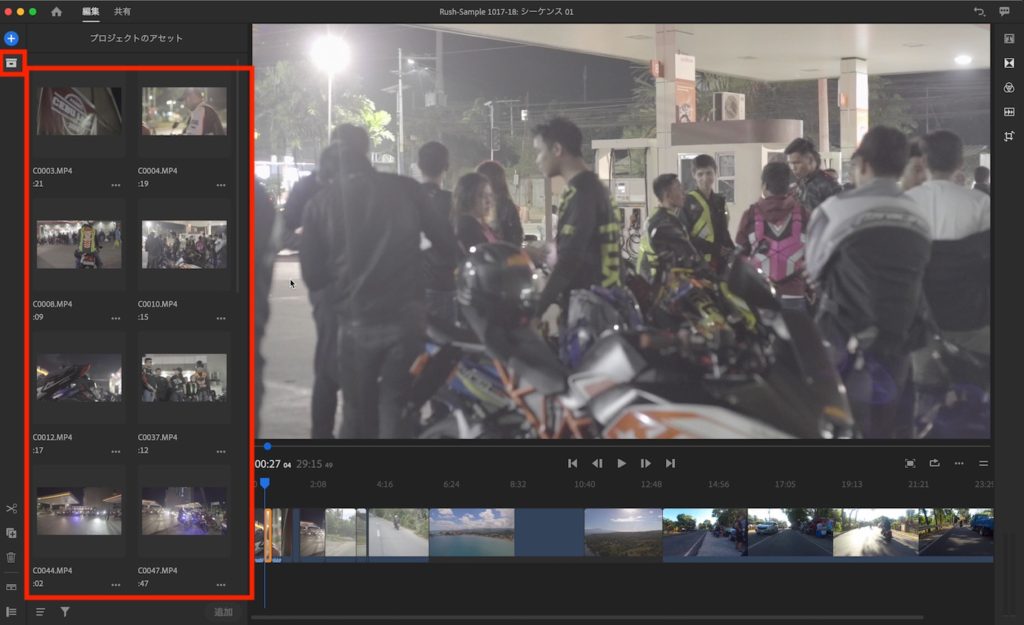The image size is (1024, 625).
Task: Open the 共有 (Share) tab
Action: (x=121, y=11)
